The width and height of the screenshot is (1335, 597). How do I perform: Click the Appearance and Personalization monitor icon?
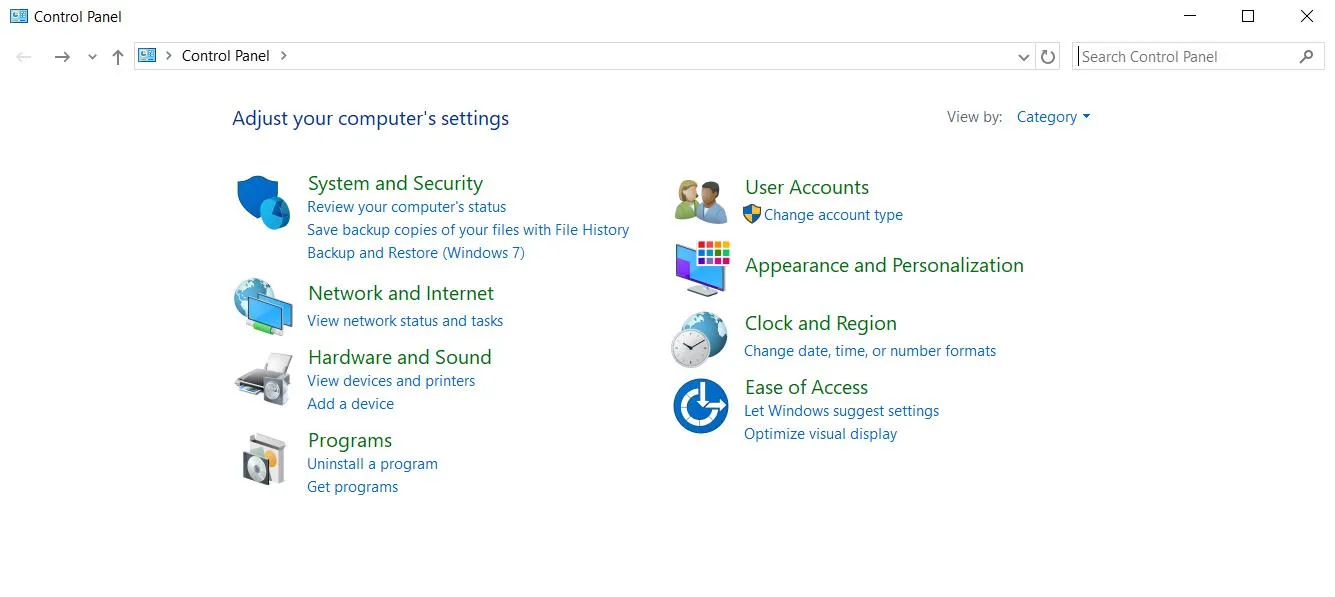(x=702, y=267)
